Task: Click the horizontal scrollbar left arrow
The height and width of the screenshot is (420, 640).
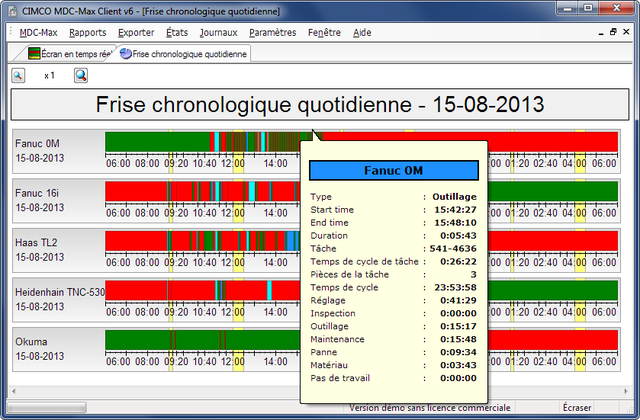Action: [14, 391]
